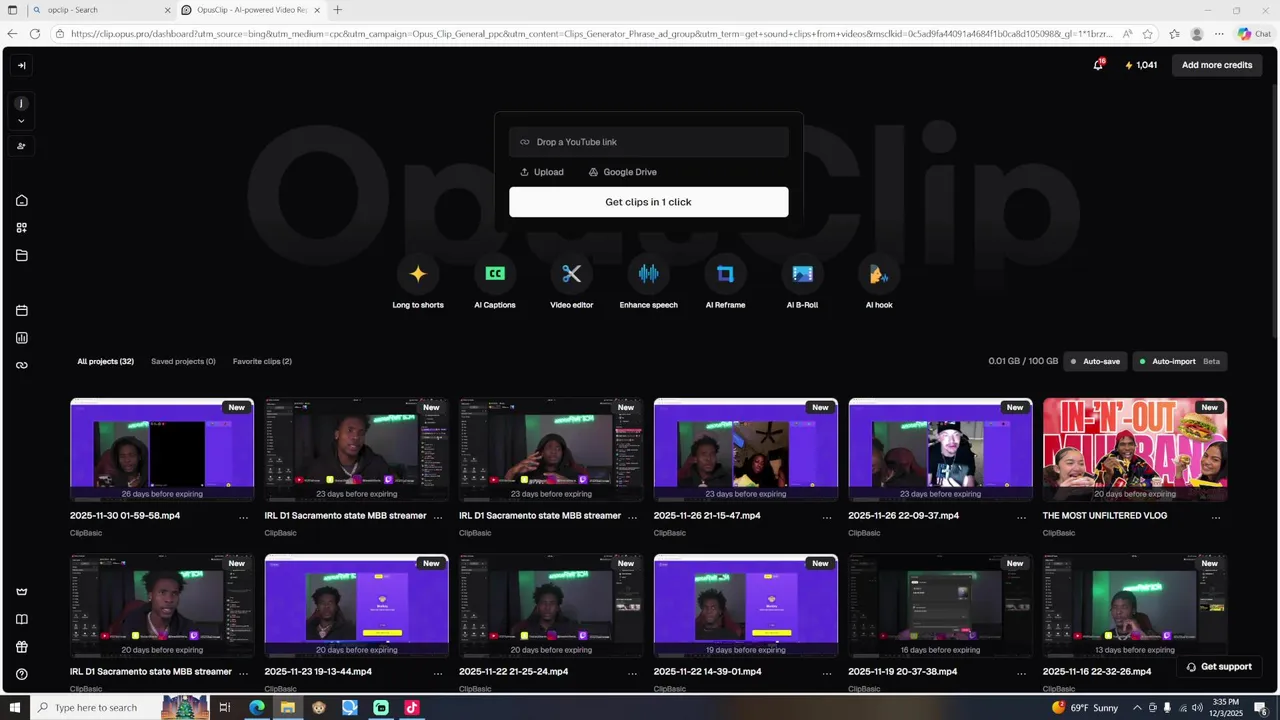
Task: Go to Home via sidebar house icon
Action: 22,200
